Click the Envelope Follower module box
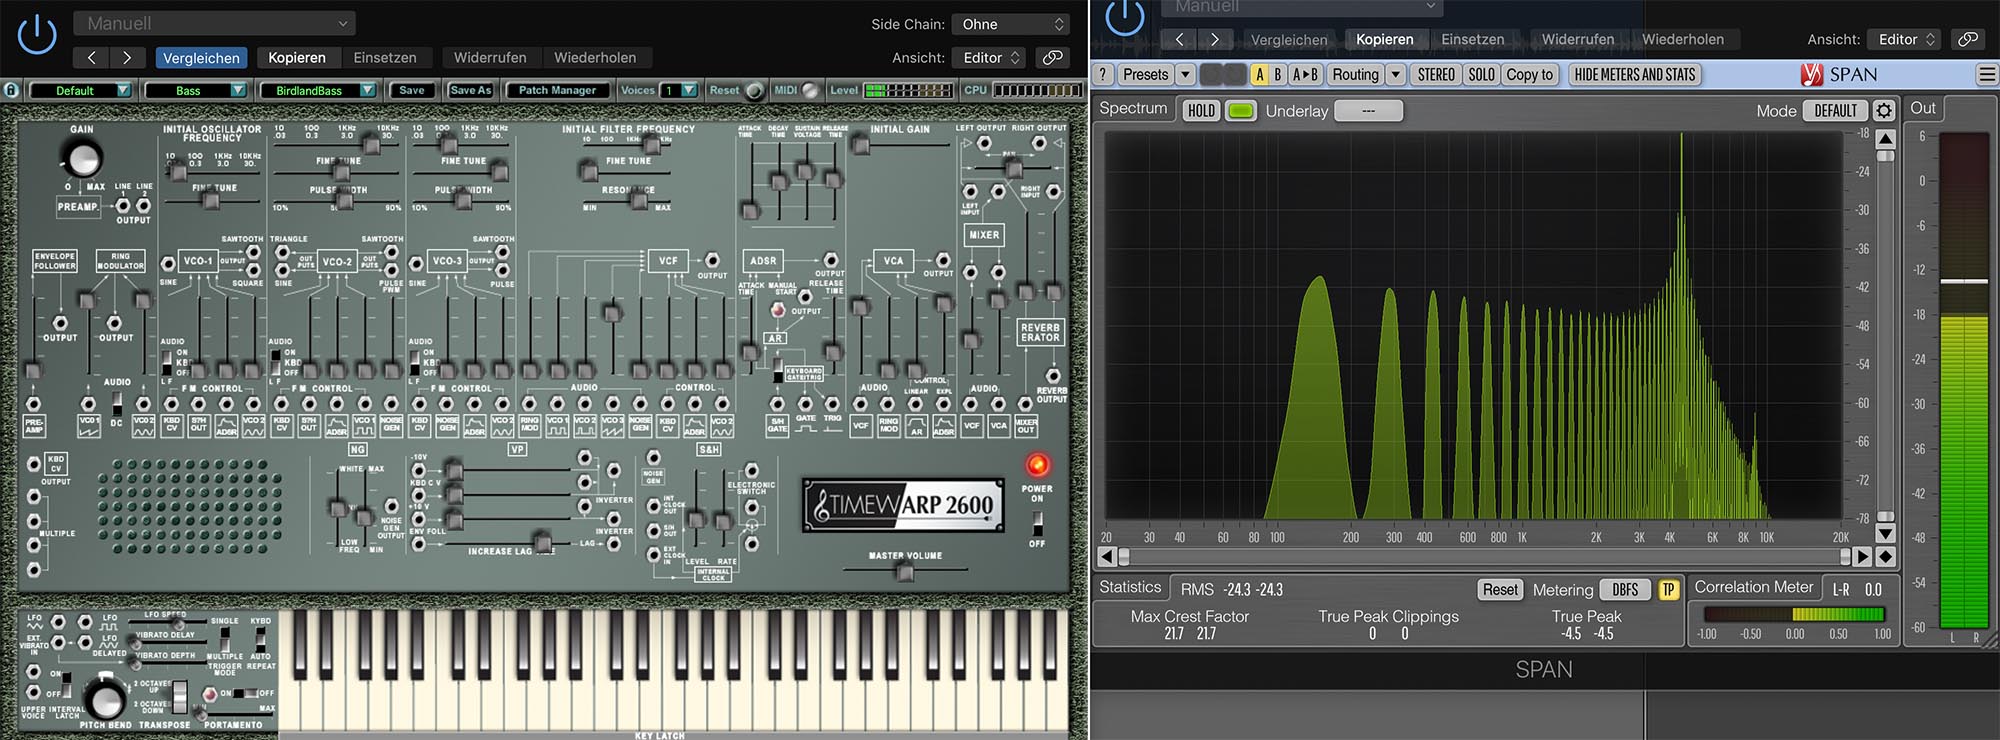 tap(55, 261)
